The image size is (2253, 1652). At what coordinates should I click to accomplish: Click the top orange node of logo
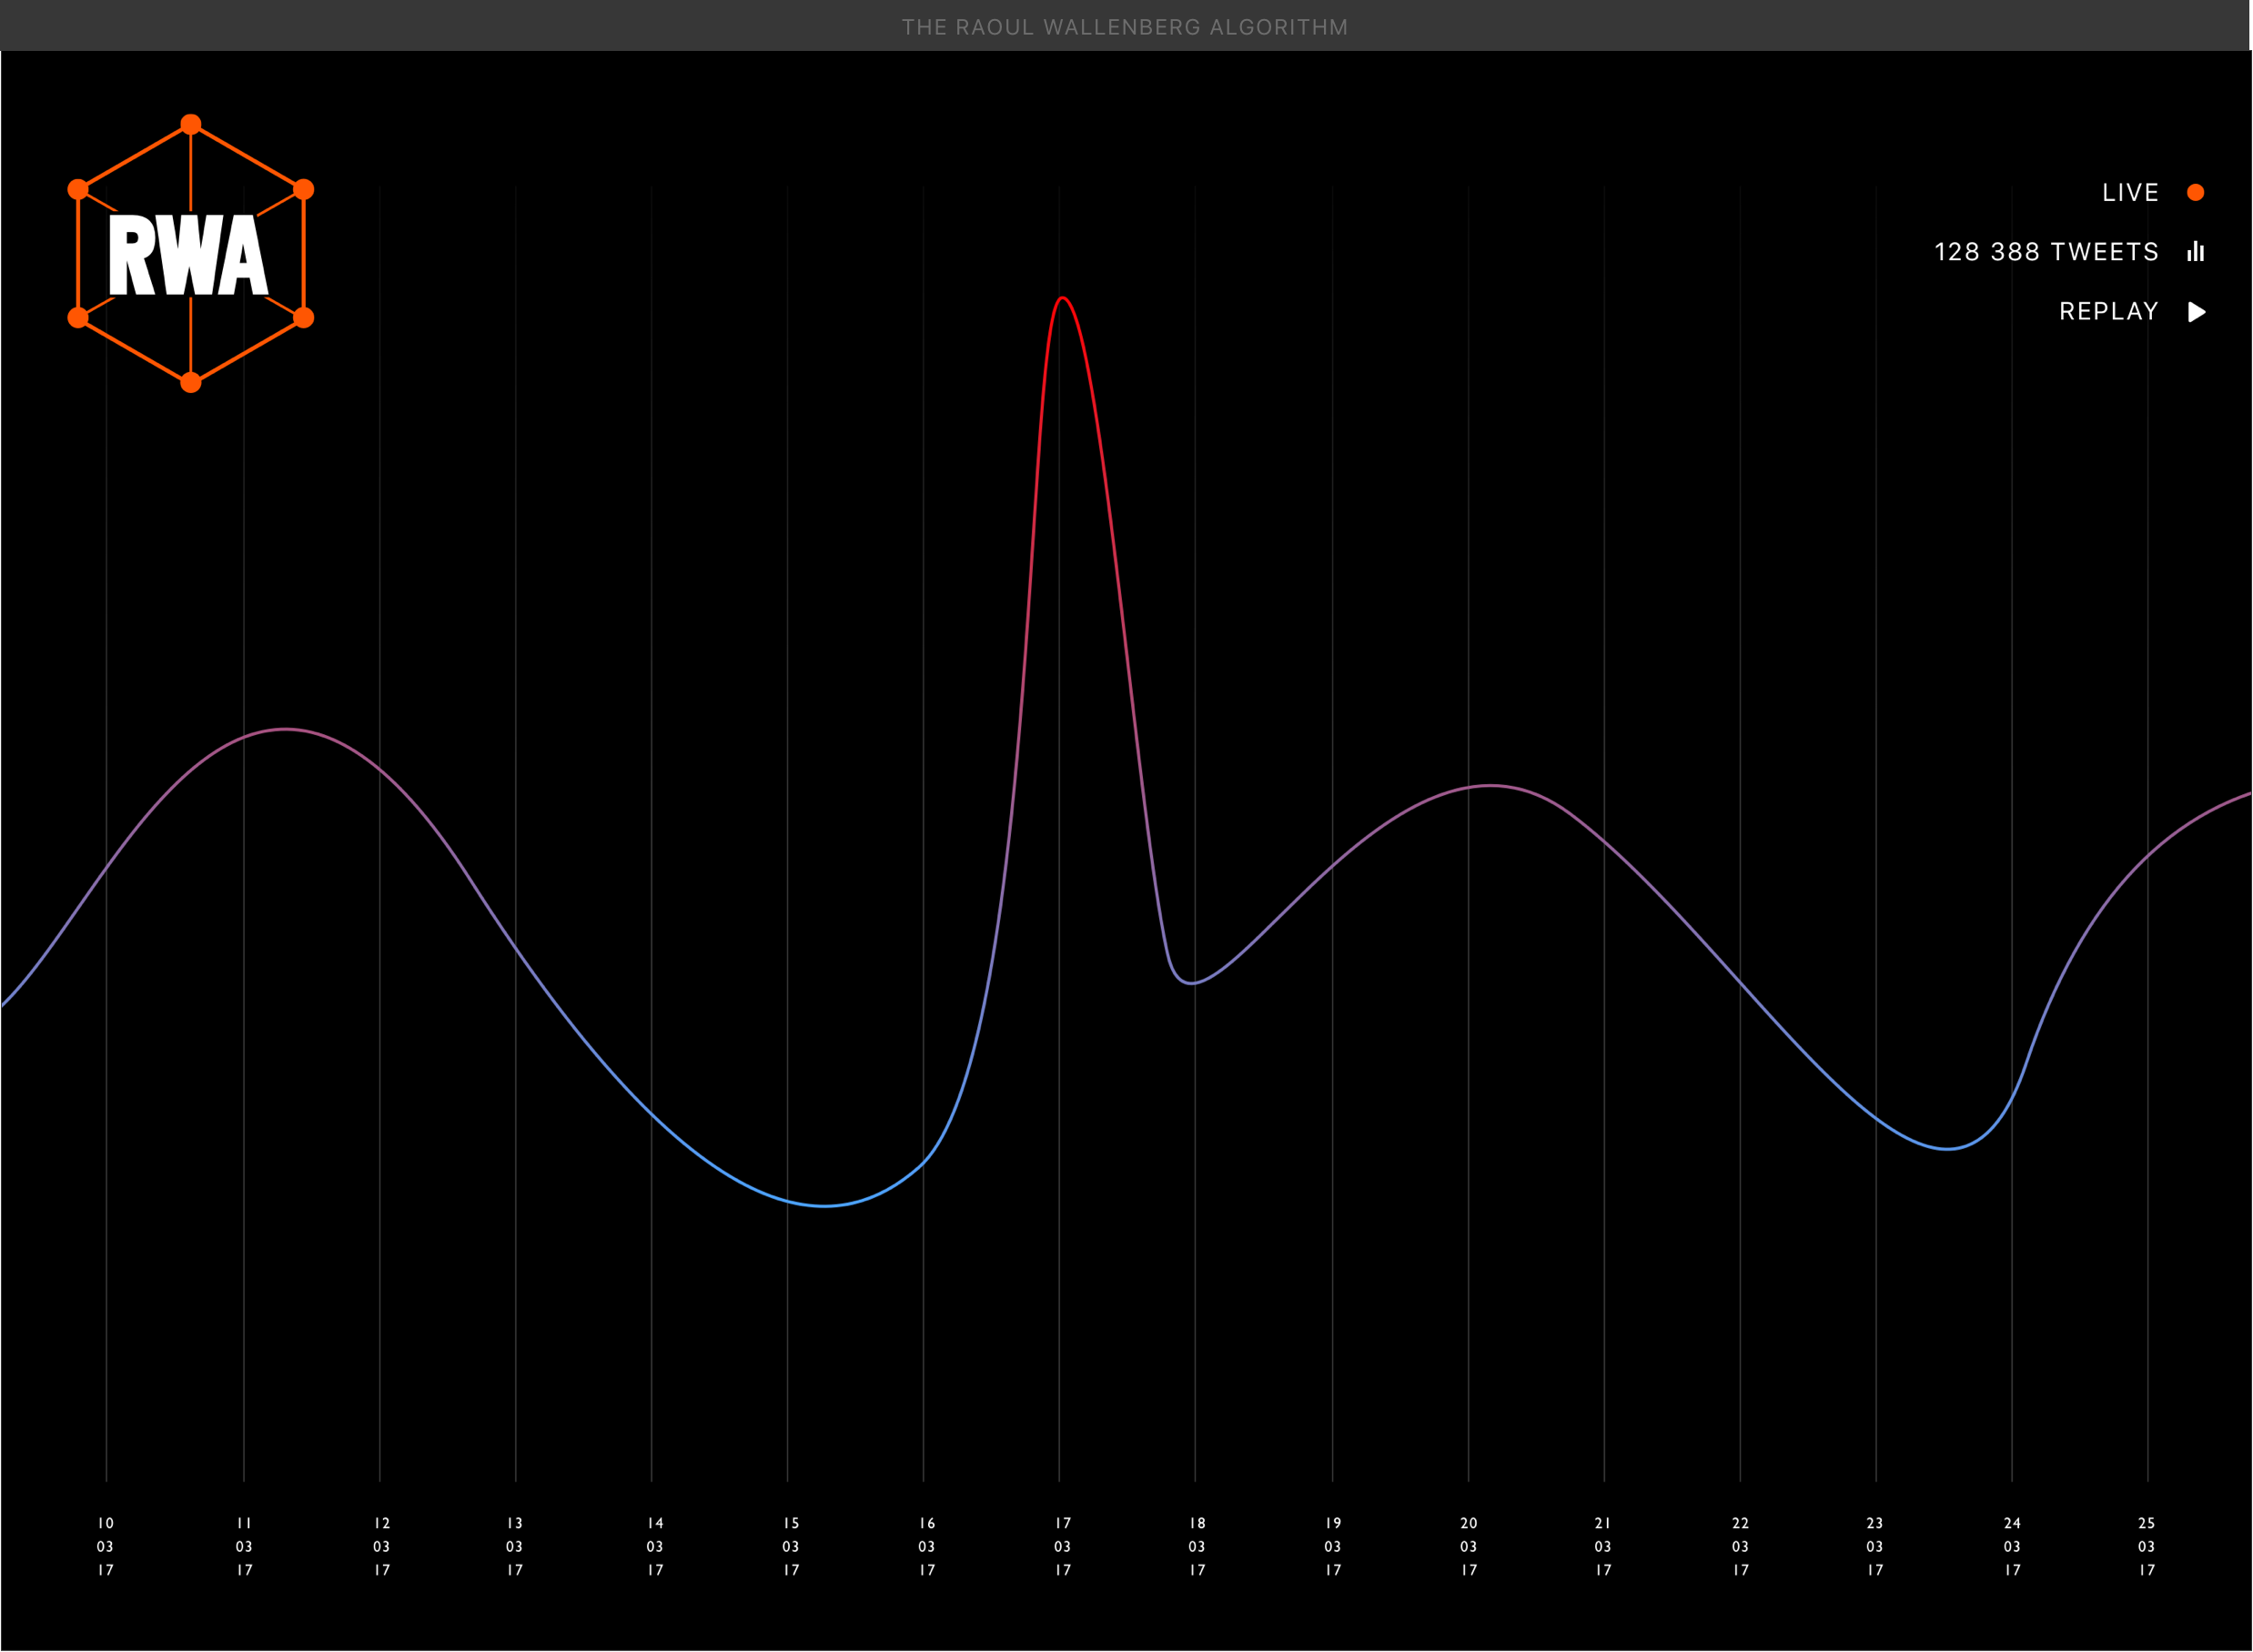click(x=191, y=124)
